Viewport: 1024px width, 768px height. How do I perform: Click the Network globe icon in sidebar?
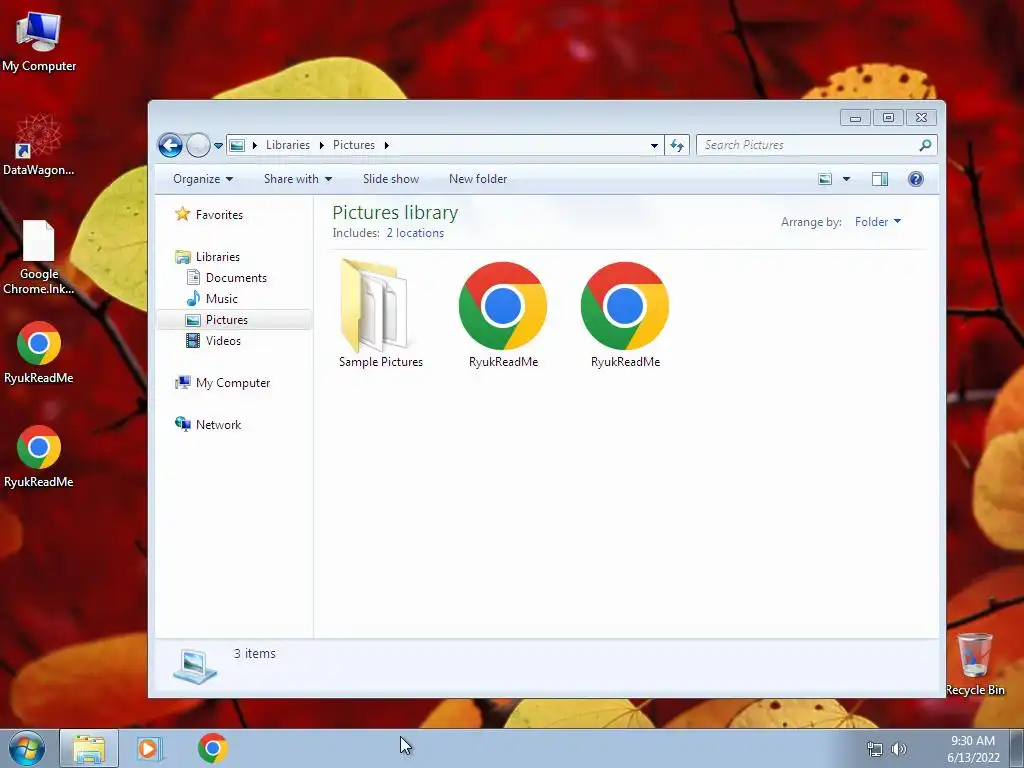[183, 424]
